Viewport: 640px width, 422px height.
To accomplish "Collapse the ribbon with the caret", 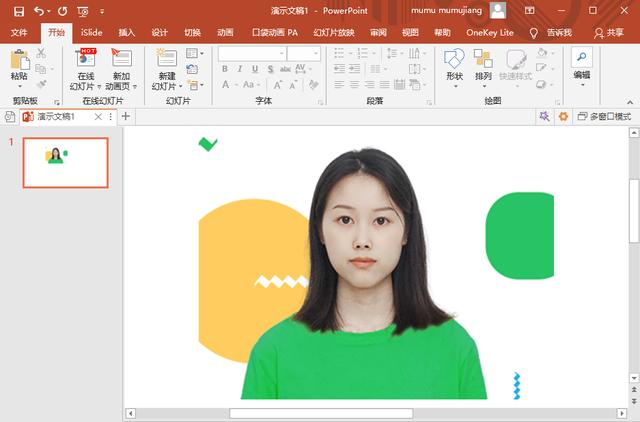I will click(630, 102).
